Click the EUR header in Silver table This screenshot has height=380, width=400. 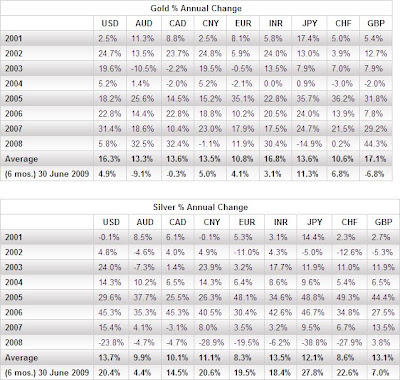click(247, 222)
